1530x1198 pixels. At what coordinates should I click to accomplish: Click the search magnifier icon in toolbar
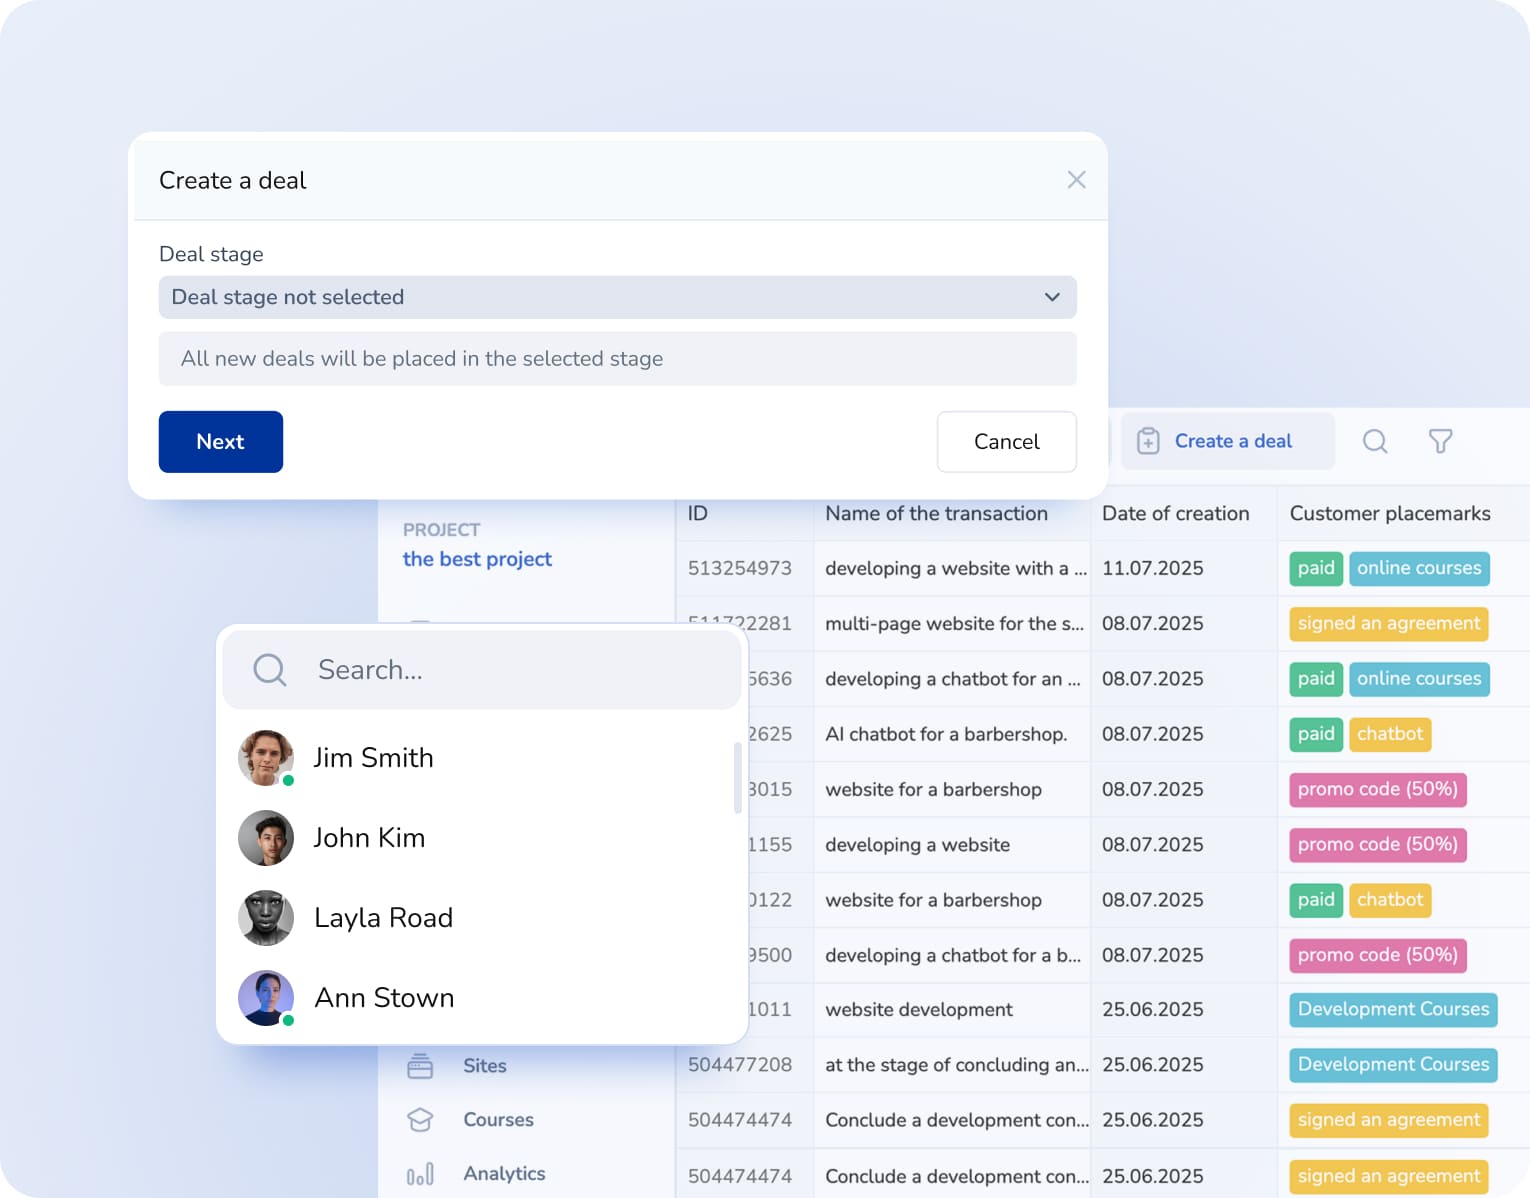(1375, 441)
